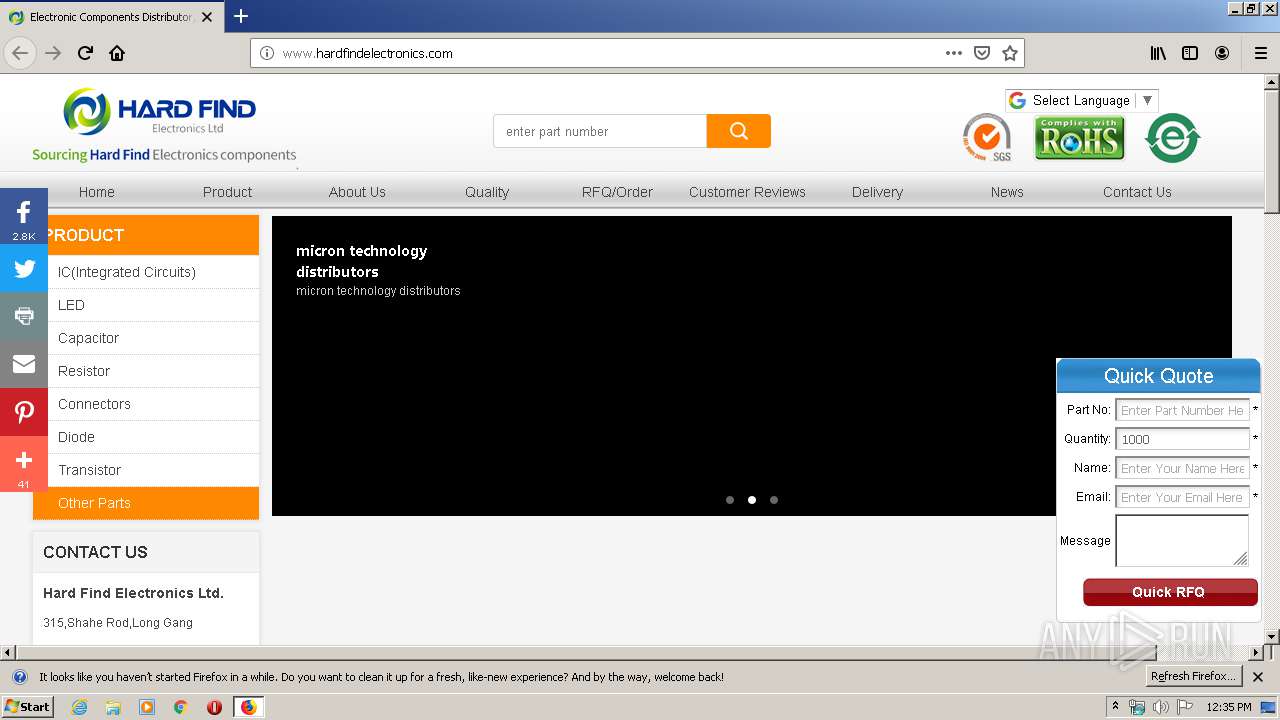Open the SGS certification badge
This screenshot has width=1280, height=720.
[x=987, y=137]
